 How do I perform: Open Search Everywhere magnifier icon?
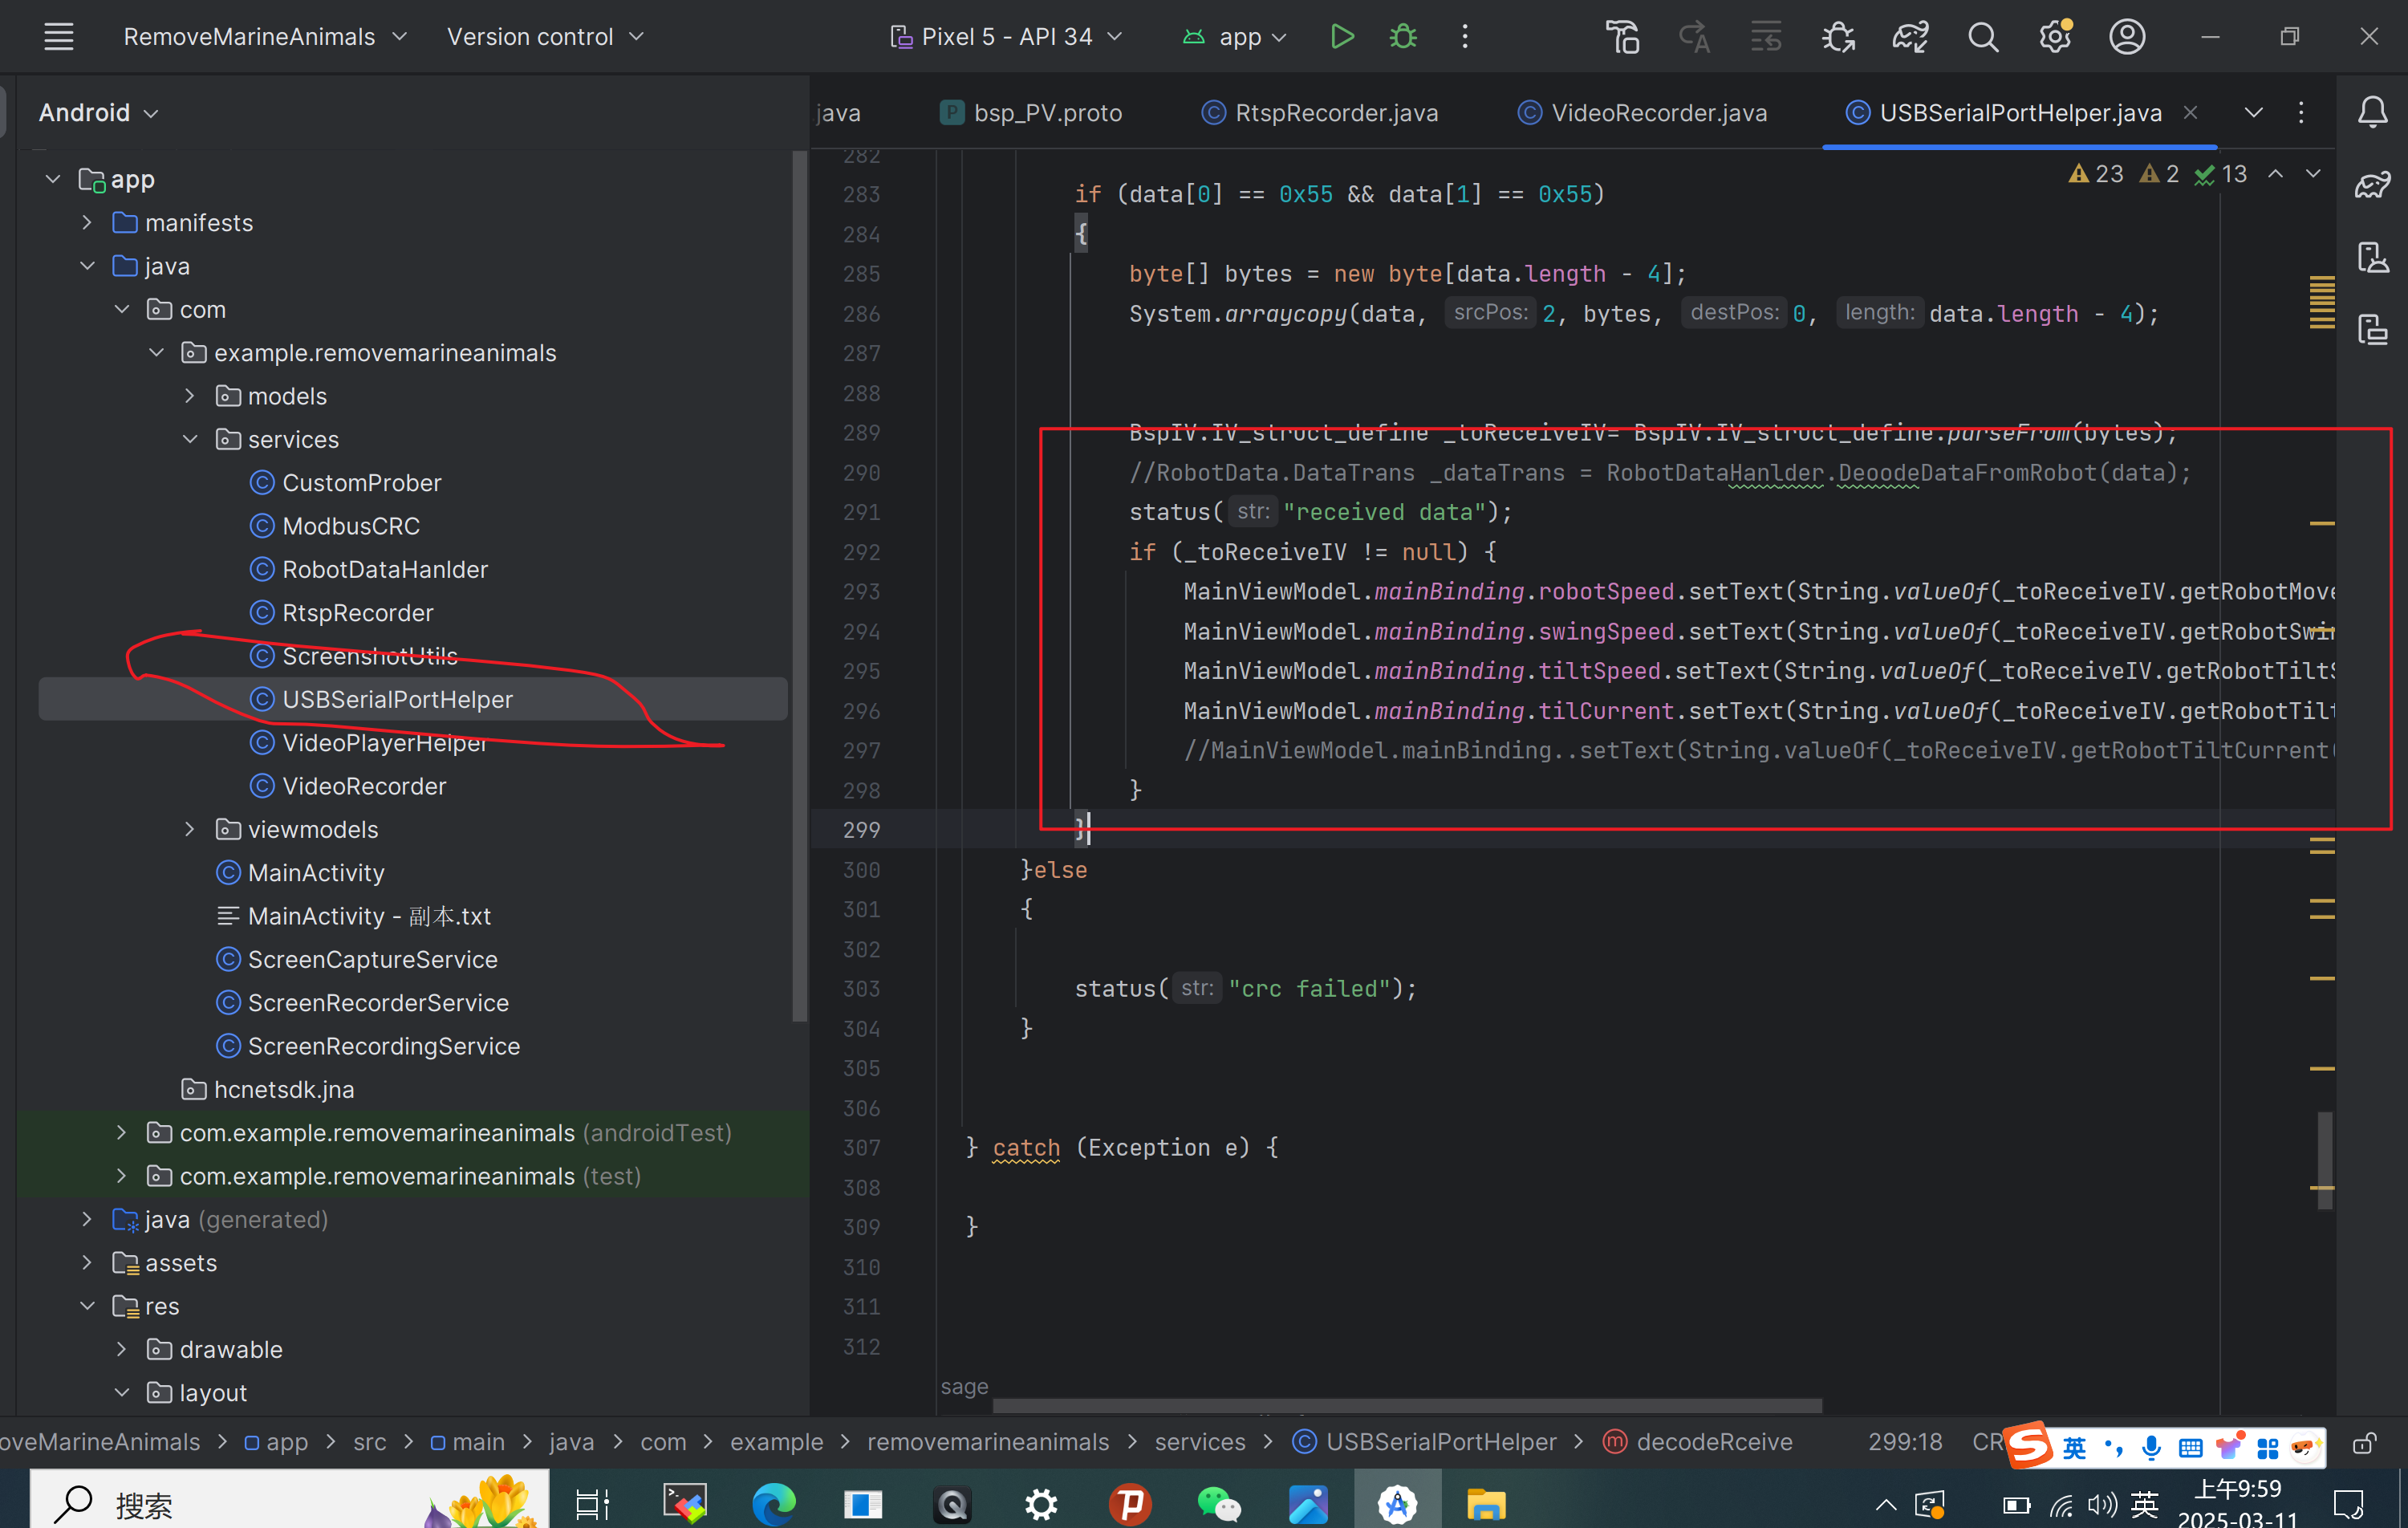tap(1983, 37)
